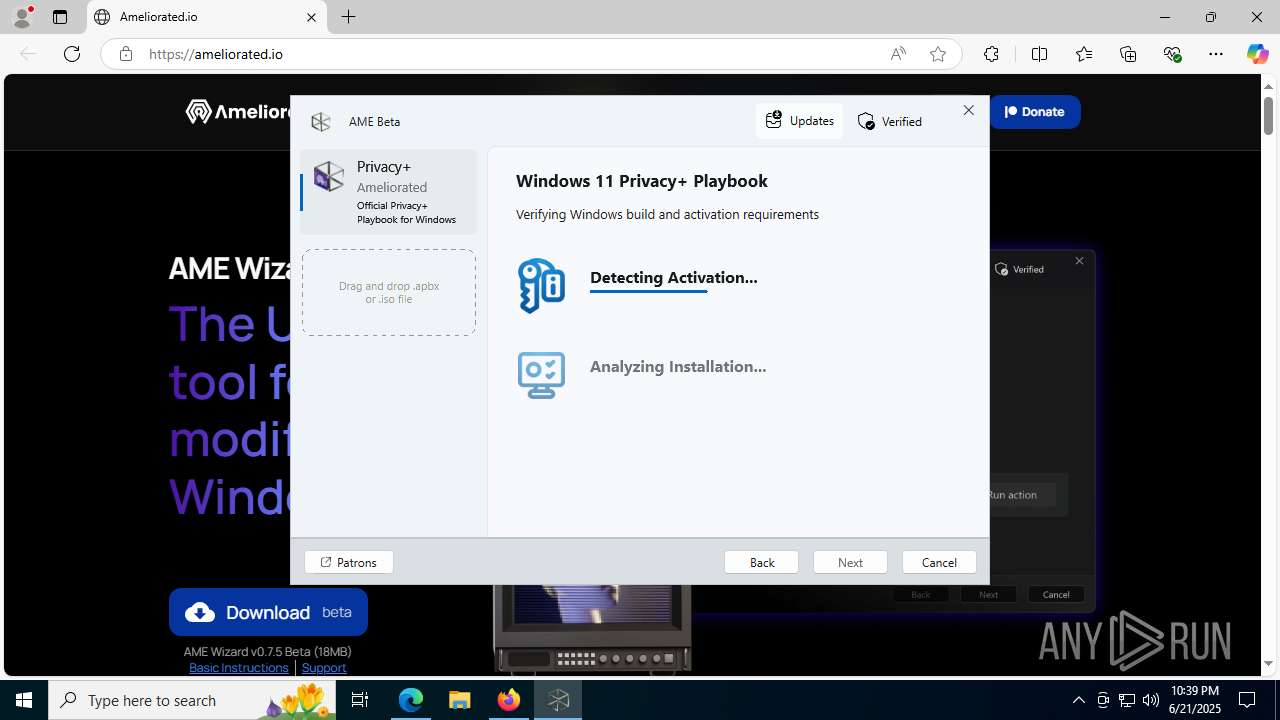Click the Privacy+ playbook cube icon
The image size is (1280, 720).
point(328,177)
